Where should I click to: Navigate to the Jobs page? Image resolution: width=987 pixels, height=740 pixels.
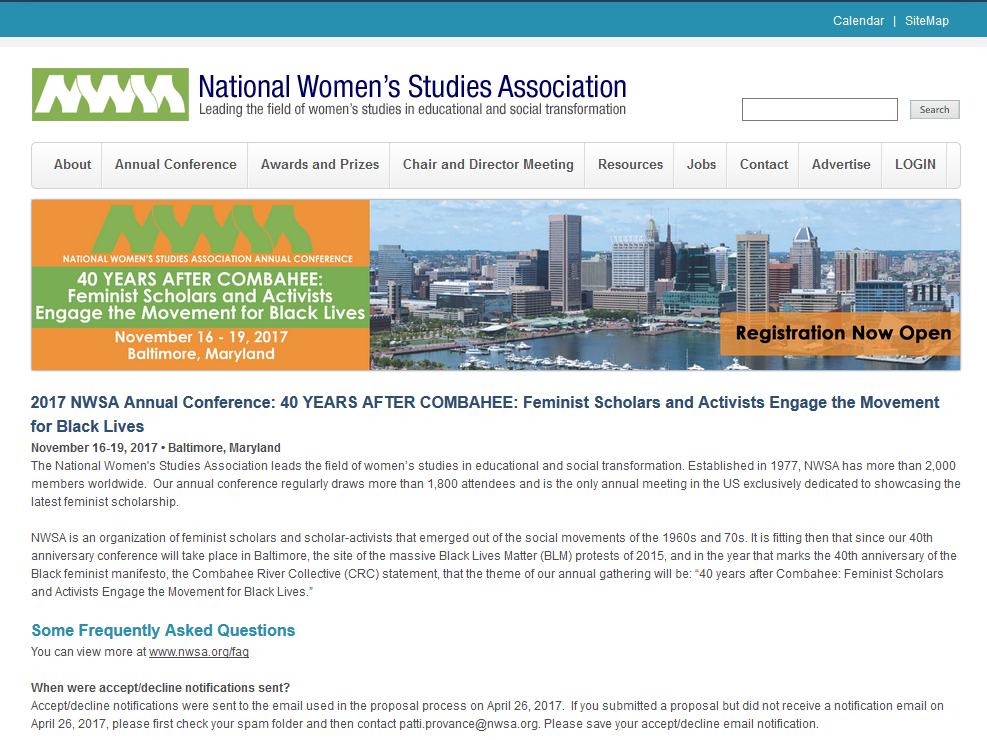701,165
